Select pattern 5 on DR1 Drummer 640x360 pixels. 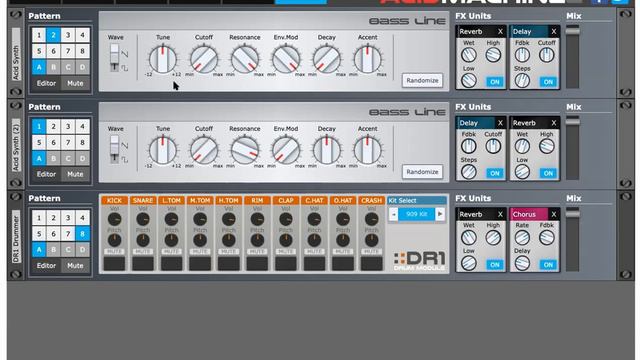(39, 234)
